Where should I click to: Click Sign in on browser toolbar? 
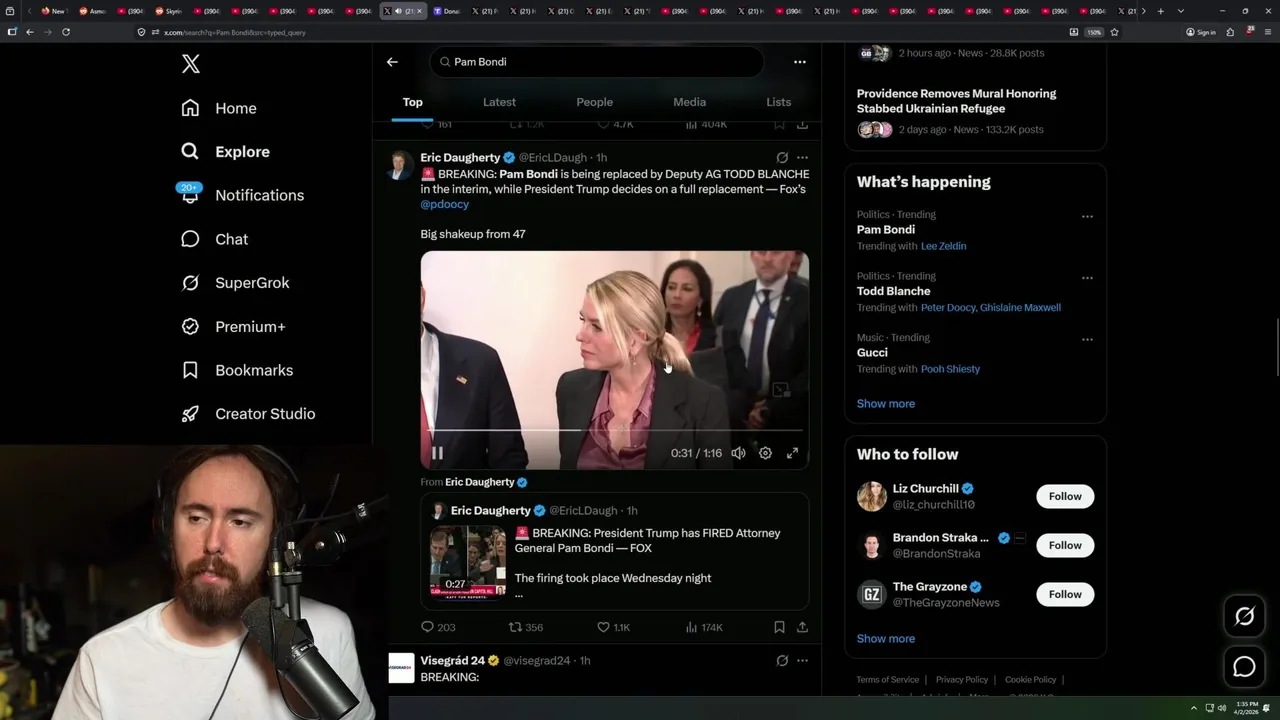coord(1201,32)
